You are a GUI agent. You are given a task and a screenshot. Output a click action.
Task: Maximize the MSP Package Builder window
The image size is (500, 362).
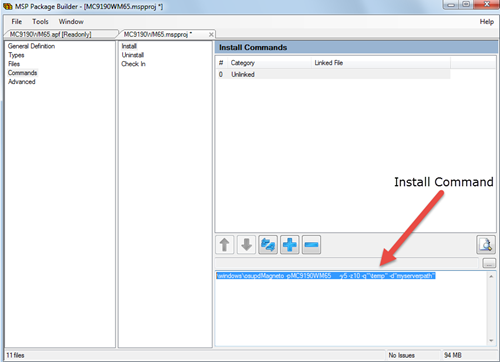(466, 5)
